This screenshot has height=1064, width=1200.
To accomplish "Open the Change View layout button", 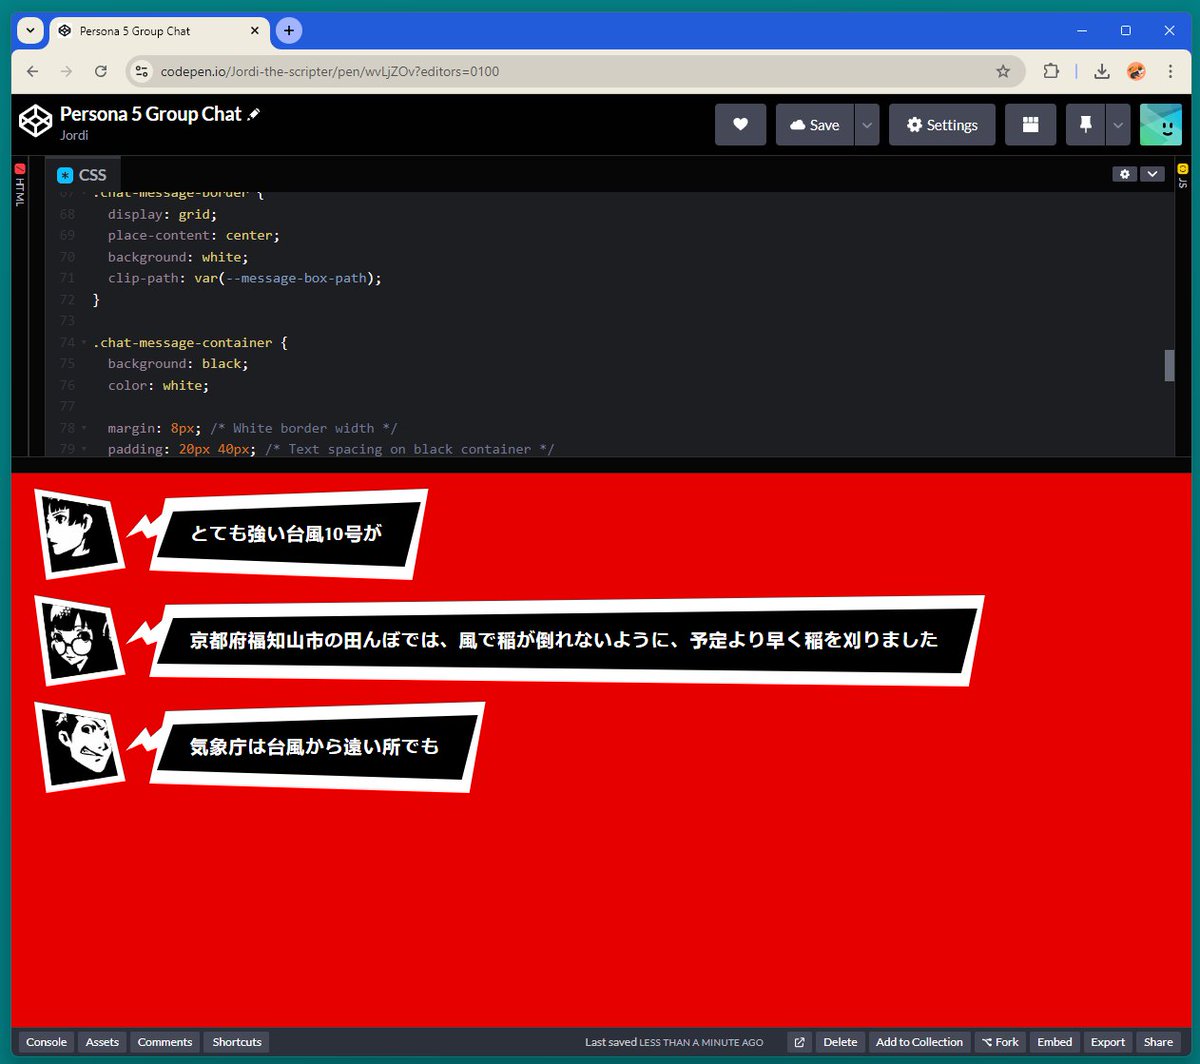I will point(1030,125).
